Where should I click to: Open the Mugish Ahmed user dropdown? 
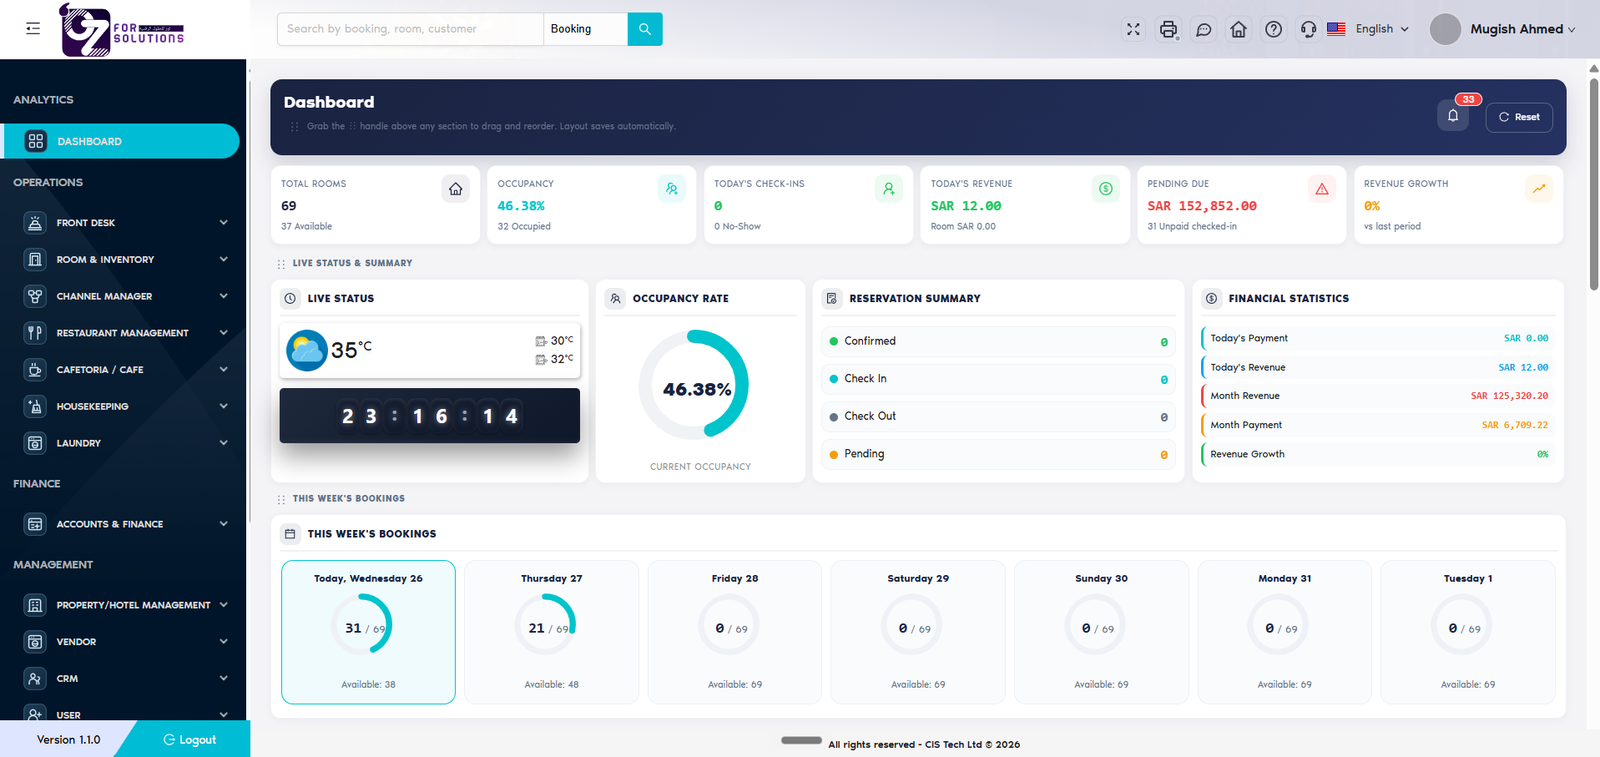(x=1503, y=29)
